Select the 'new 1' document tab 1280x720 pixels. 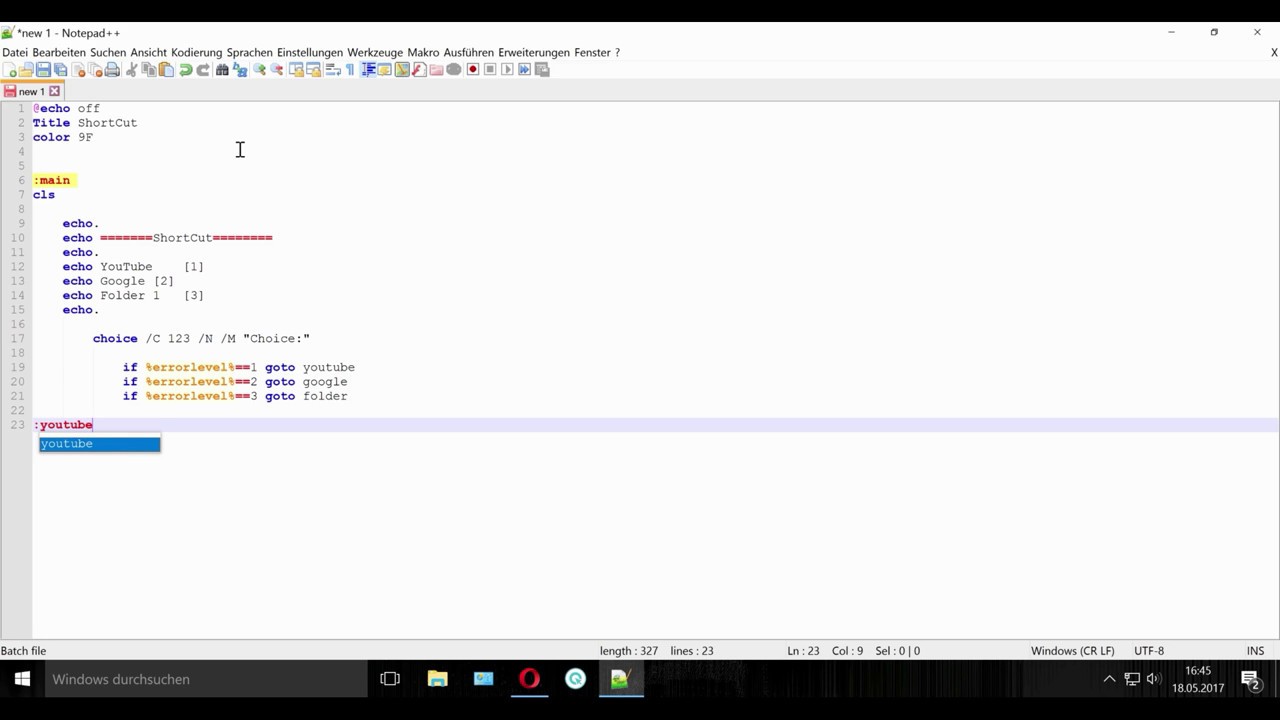pyautogui.click(x=31, y=91)
